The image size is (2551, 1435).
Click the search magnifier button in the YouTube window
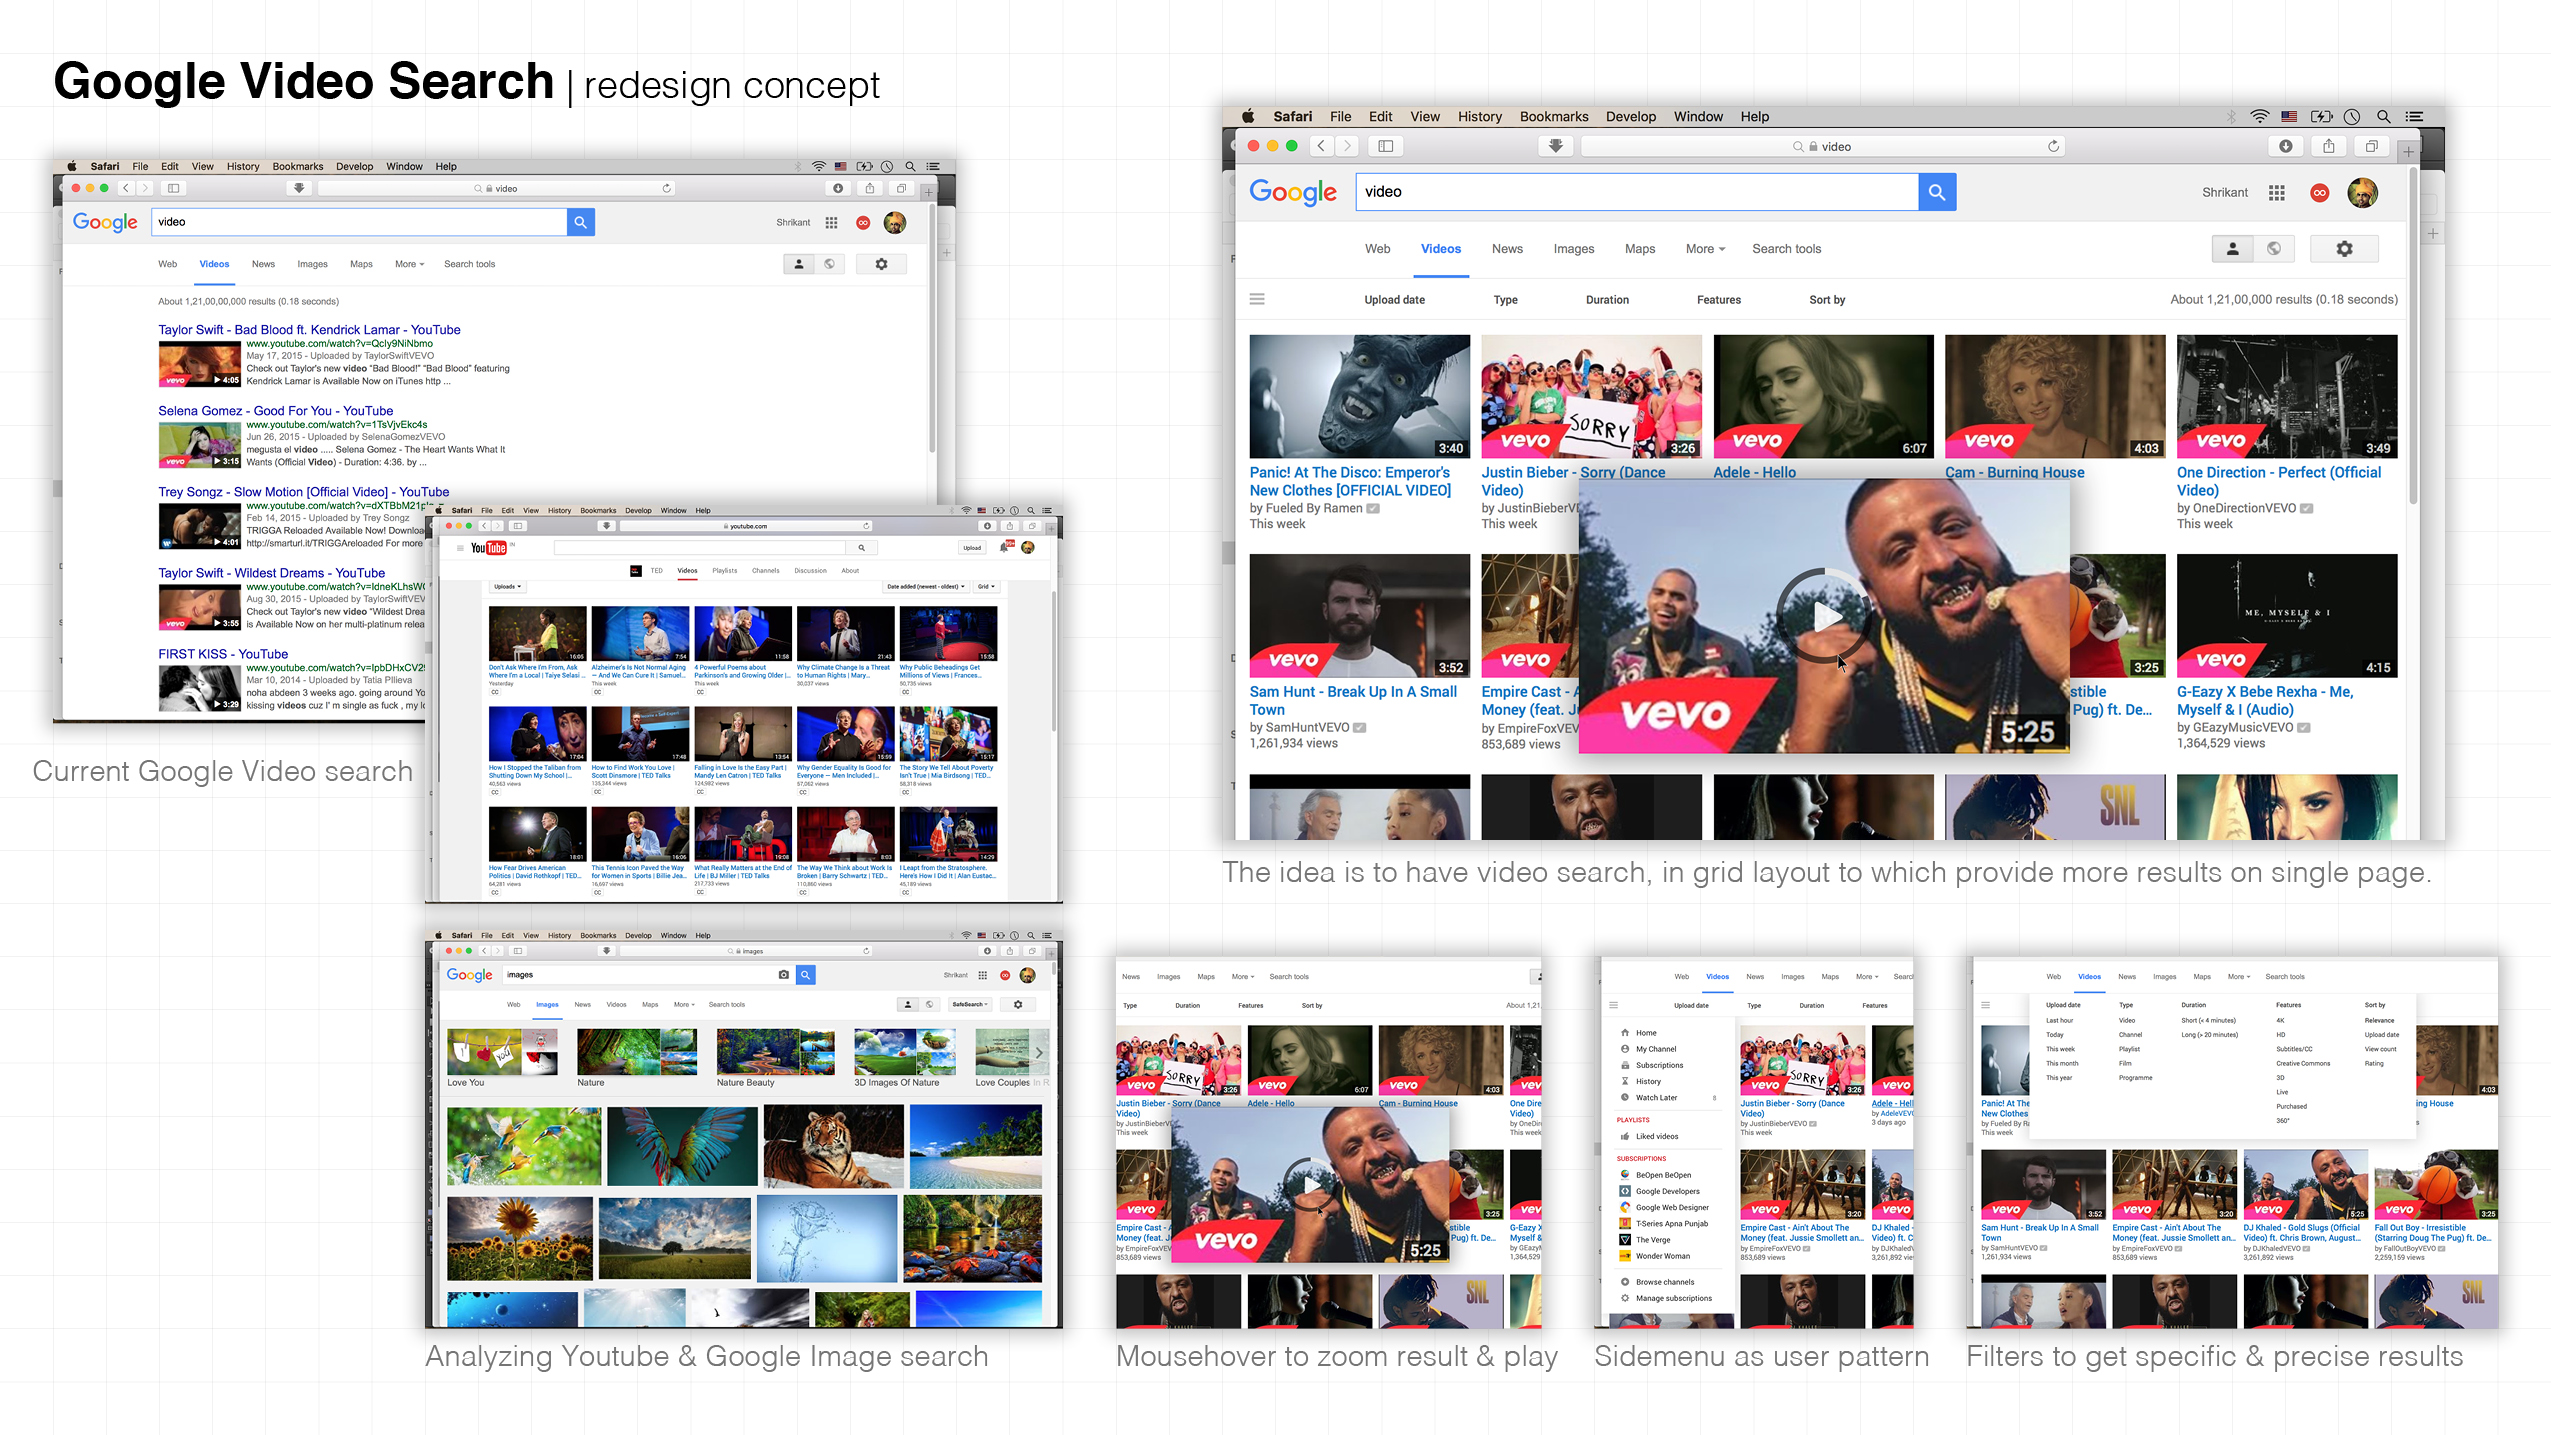click(x=860, y=548)
